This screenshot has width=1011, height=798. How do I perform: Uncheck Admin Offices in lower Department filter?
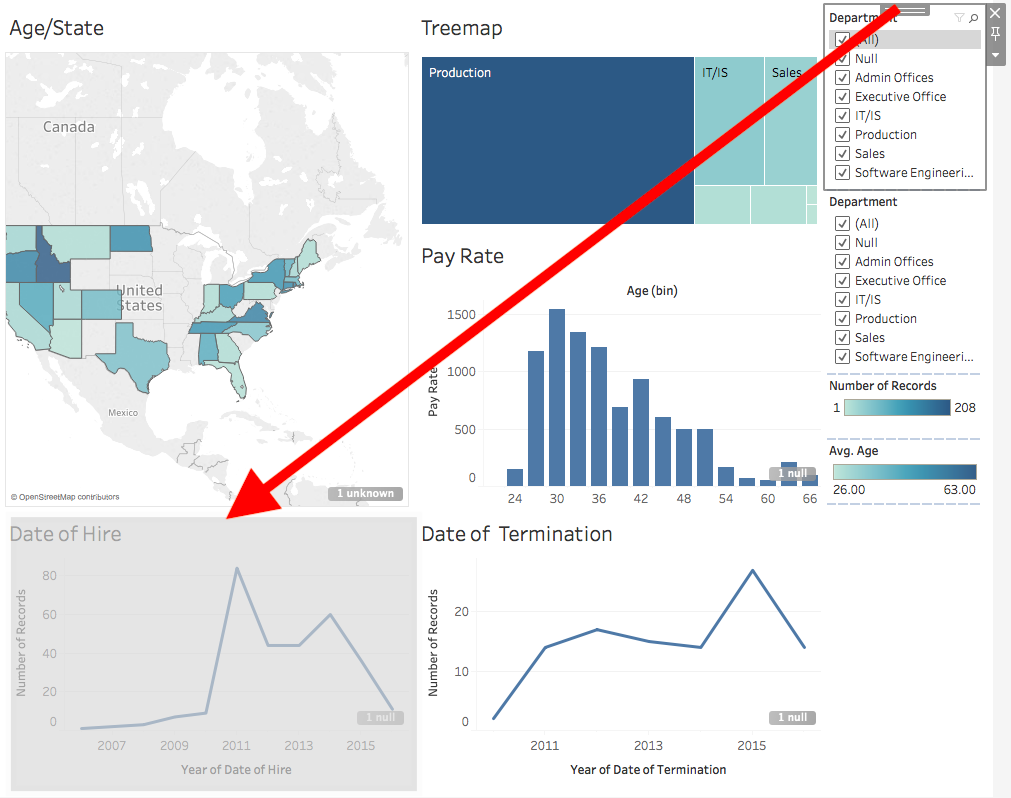842,262
